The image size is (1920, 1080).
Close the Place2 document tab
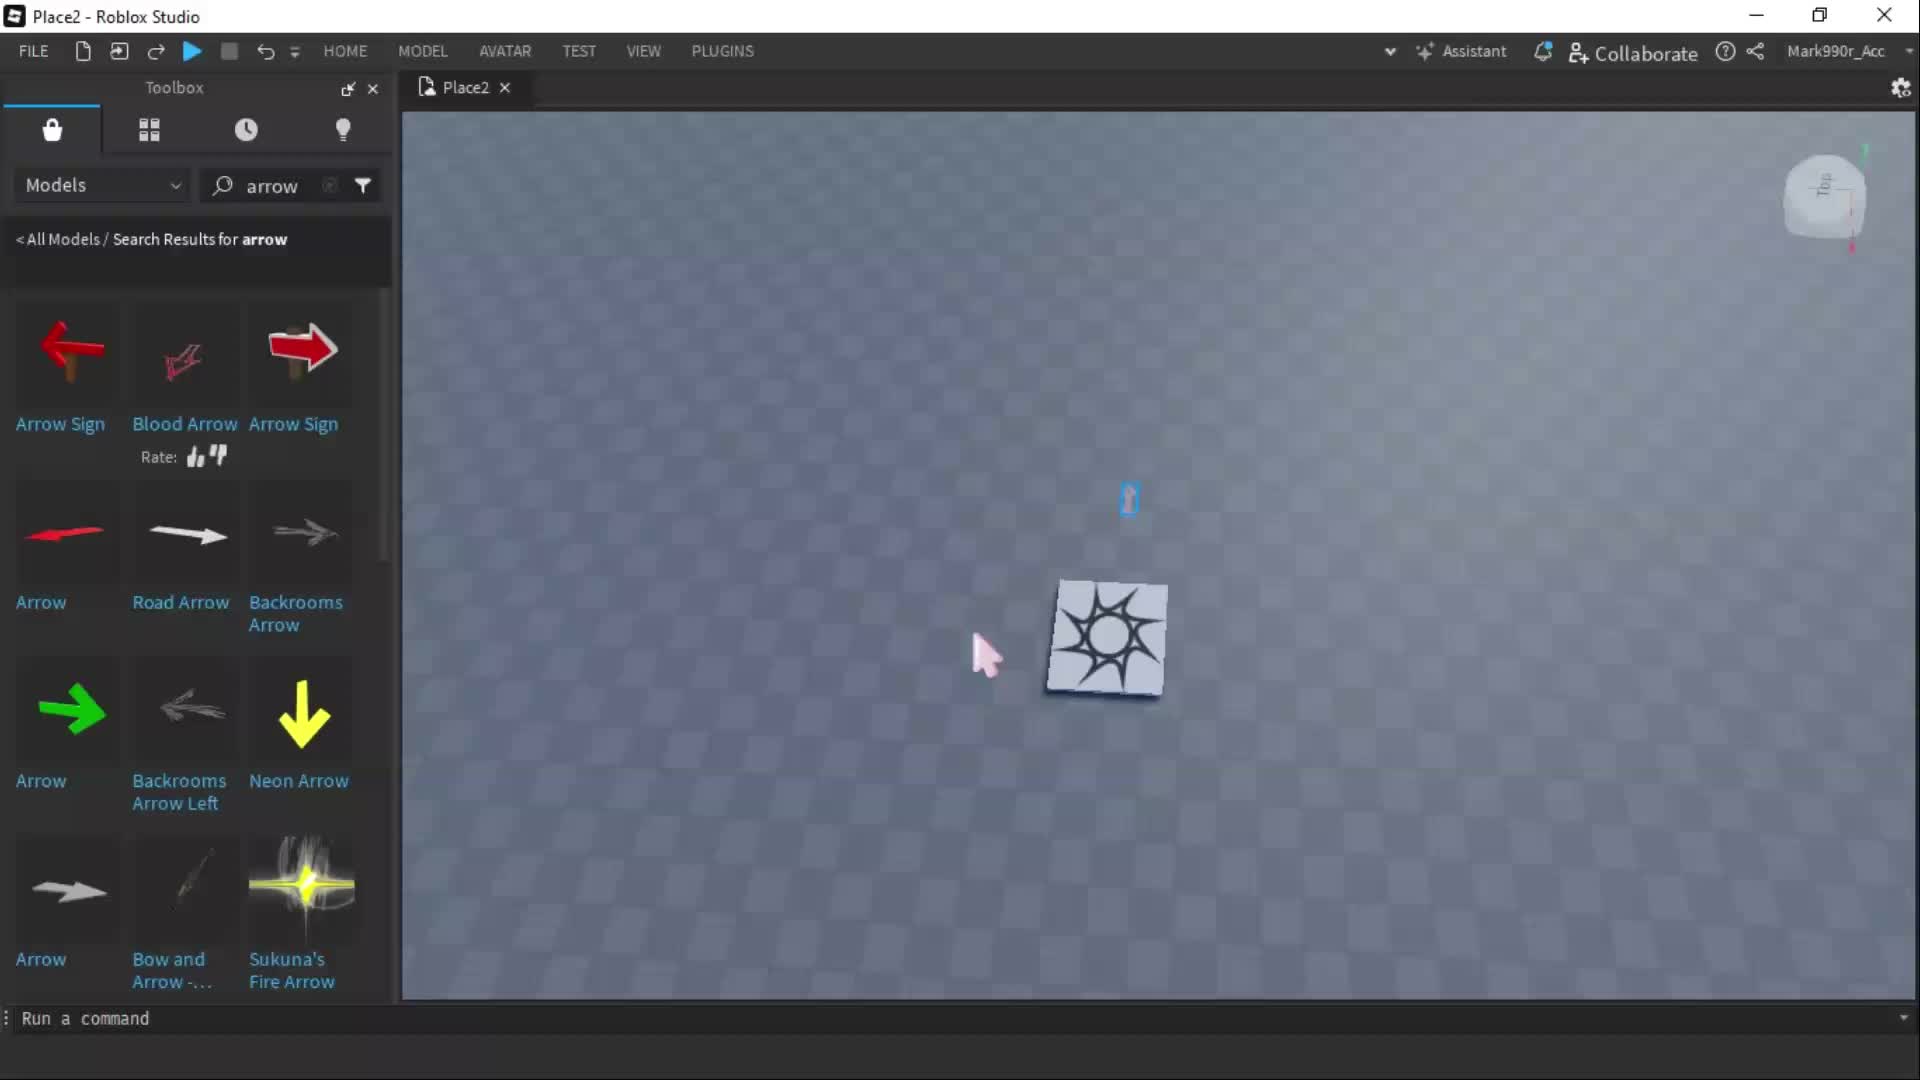tap(505, 88)
